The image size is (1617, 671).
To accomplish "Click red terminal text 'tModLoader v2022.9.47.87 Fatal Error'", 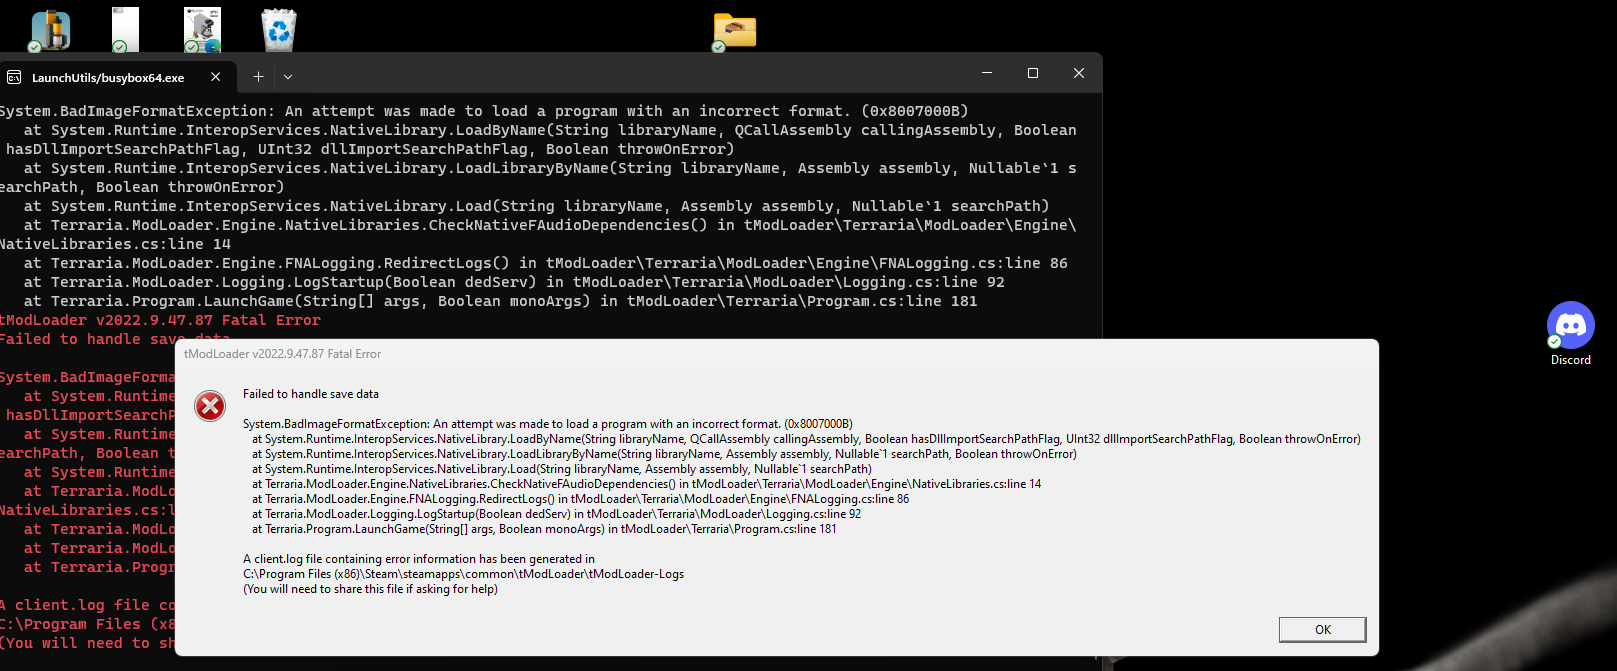I will (x=160, y=320).
